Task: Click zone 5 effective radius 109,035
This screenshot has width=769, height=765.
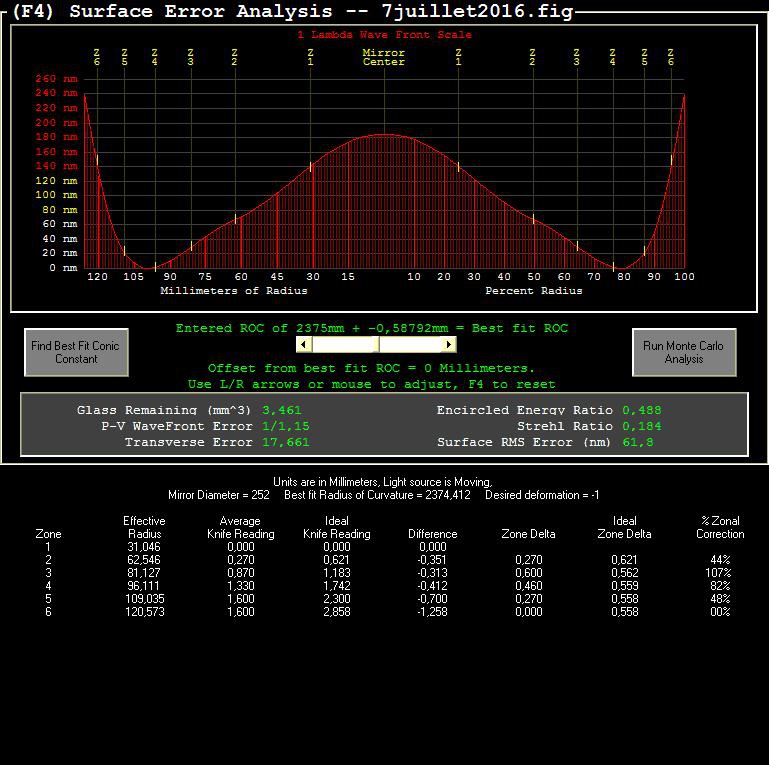Action: click(145, 598)
